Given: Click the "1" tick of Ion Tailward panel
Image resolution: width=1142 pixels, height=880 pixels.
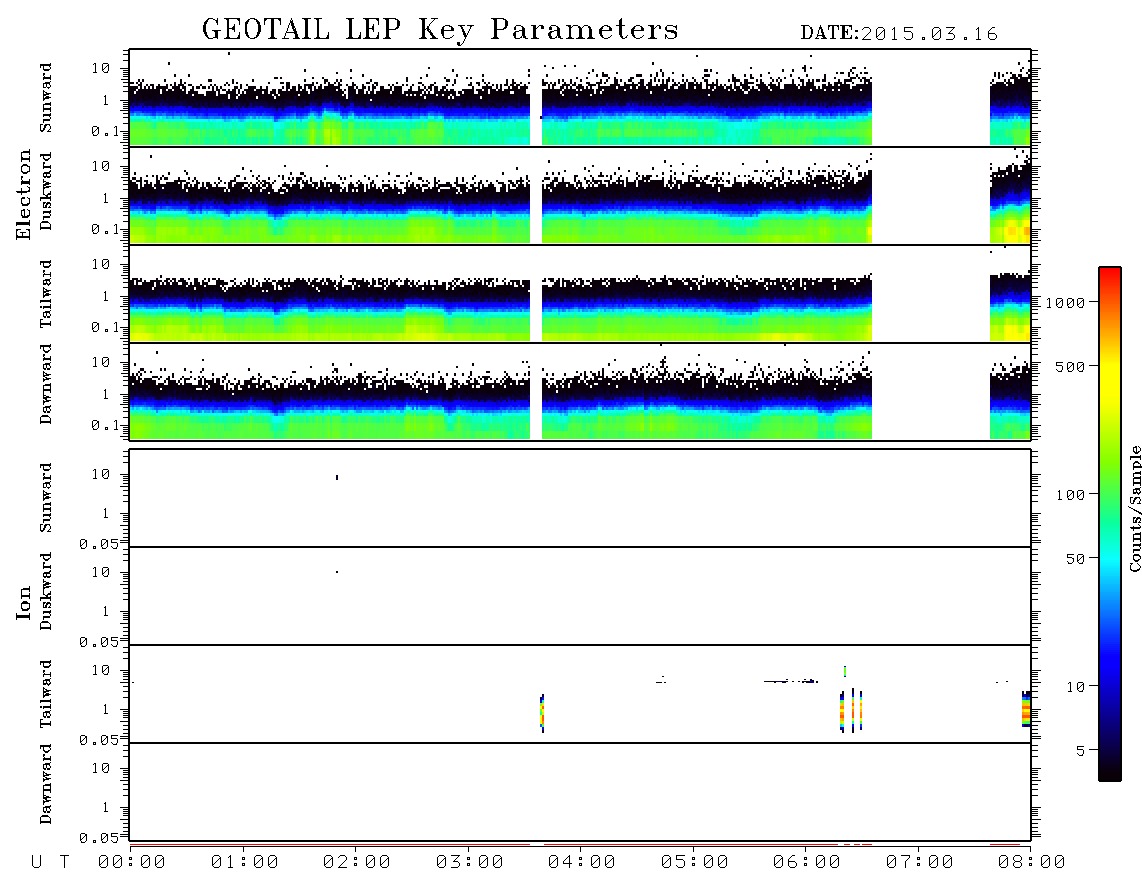Looking at the screenshot, I should pos(106,710).
